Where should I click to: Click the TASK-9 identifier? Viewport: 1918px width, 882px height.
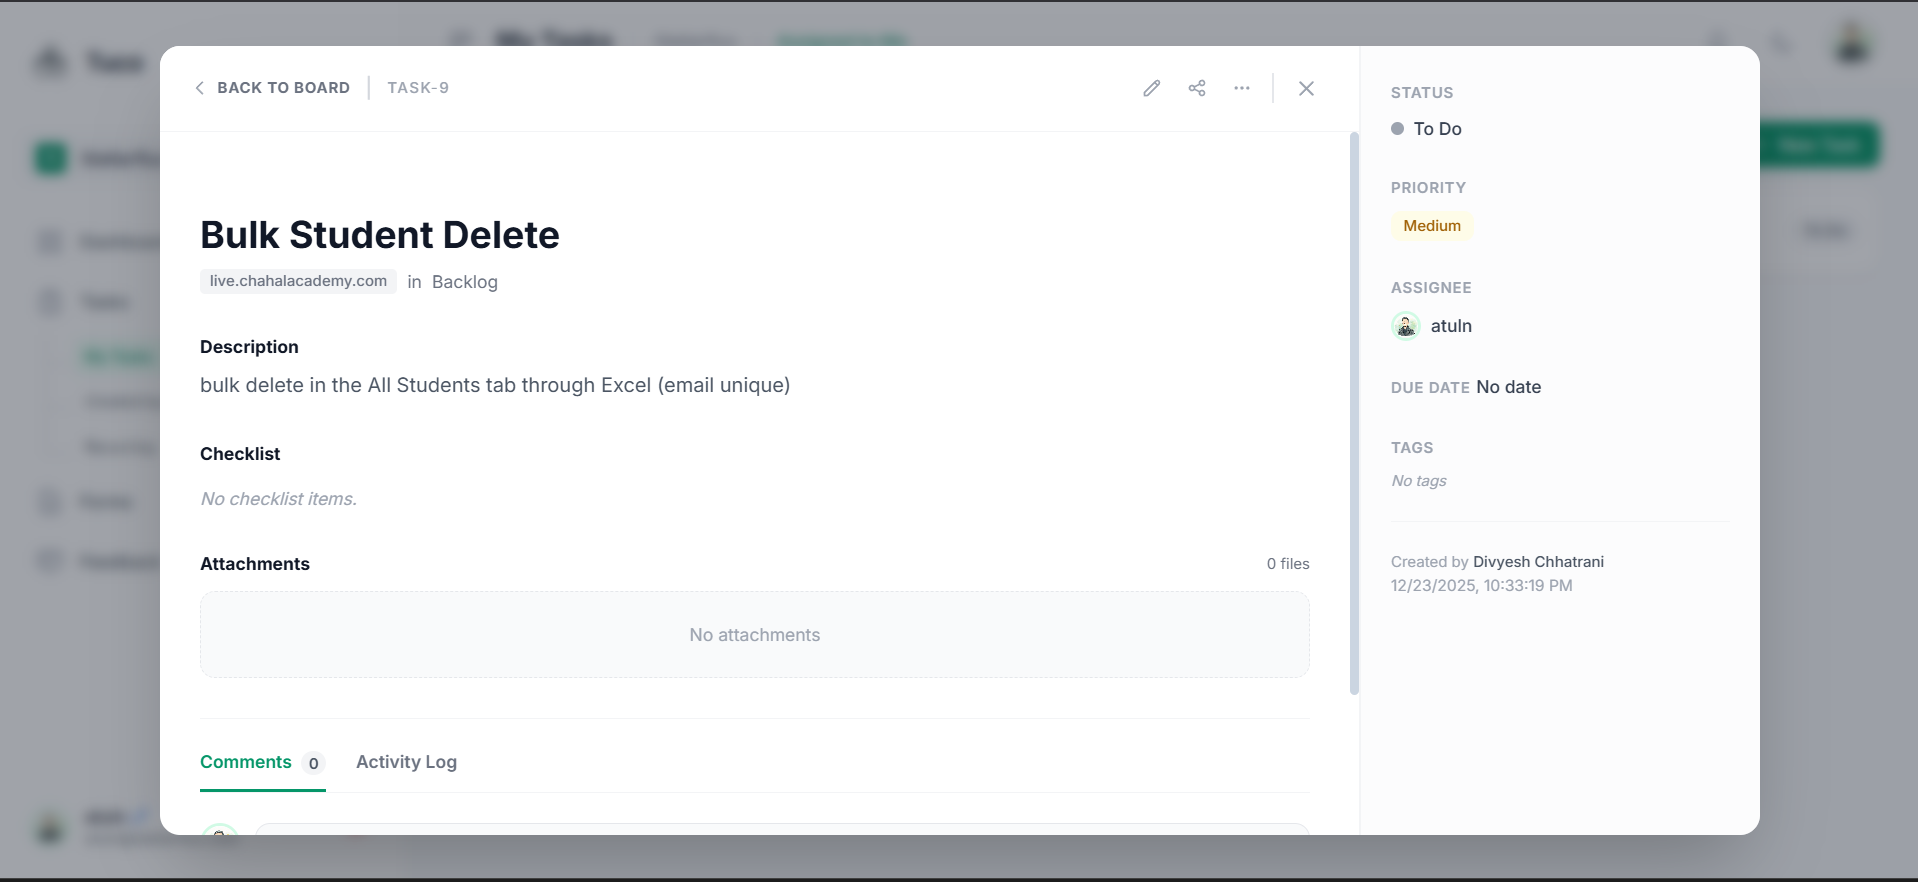(x=418, y=88)
